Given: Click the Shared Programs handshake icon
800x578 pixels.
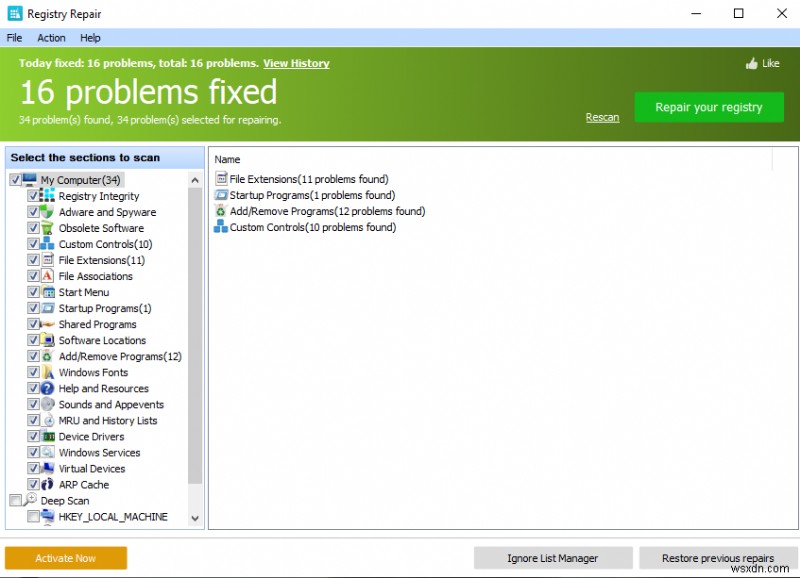Looking at the screenshot, I should (47, 324).
